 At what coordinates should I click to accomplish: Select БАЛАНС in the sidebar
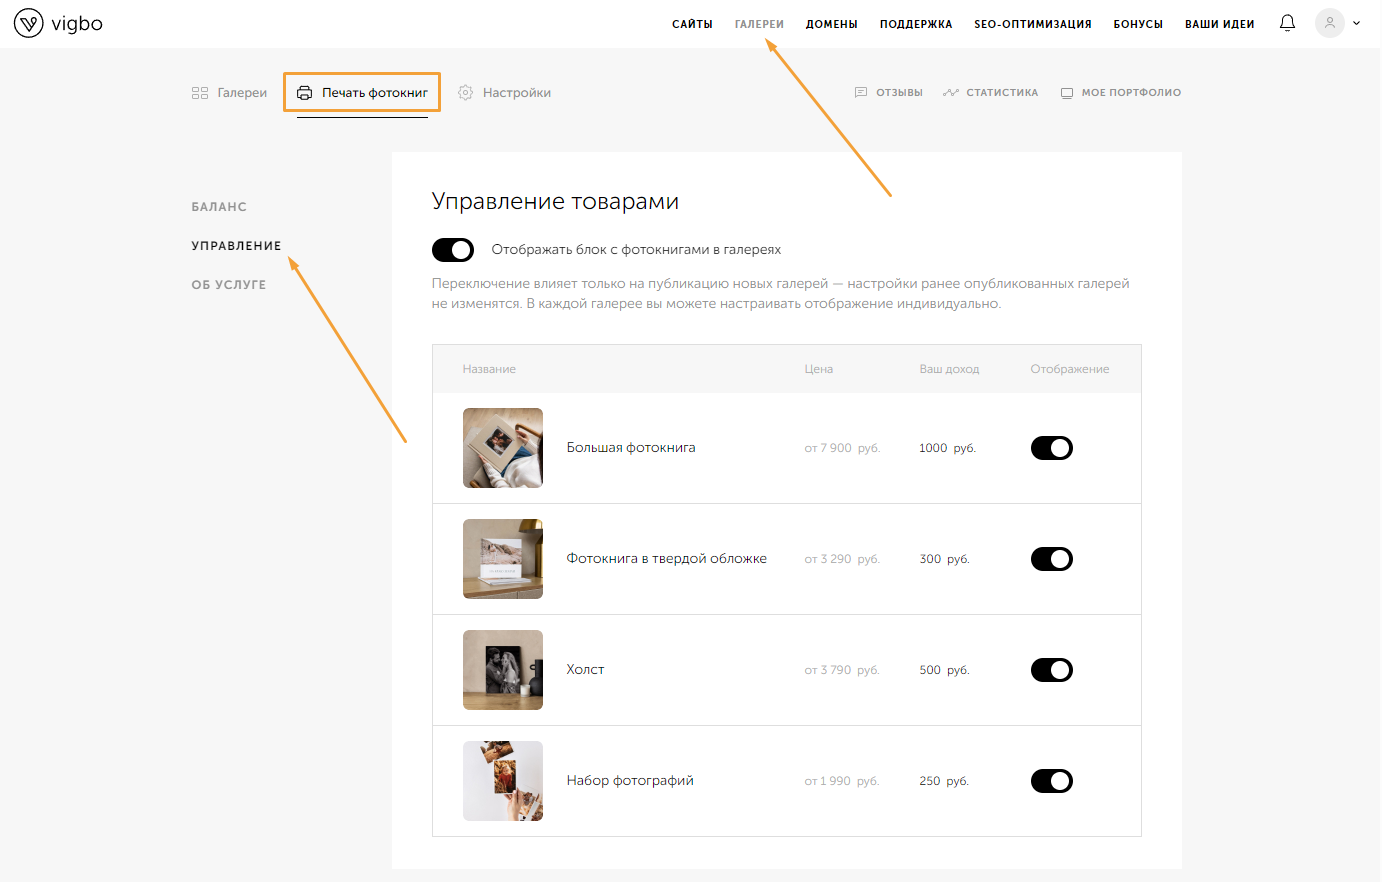coord(219,207)
